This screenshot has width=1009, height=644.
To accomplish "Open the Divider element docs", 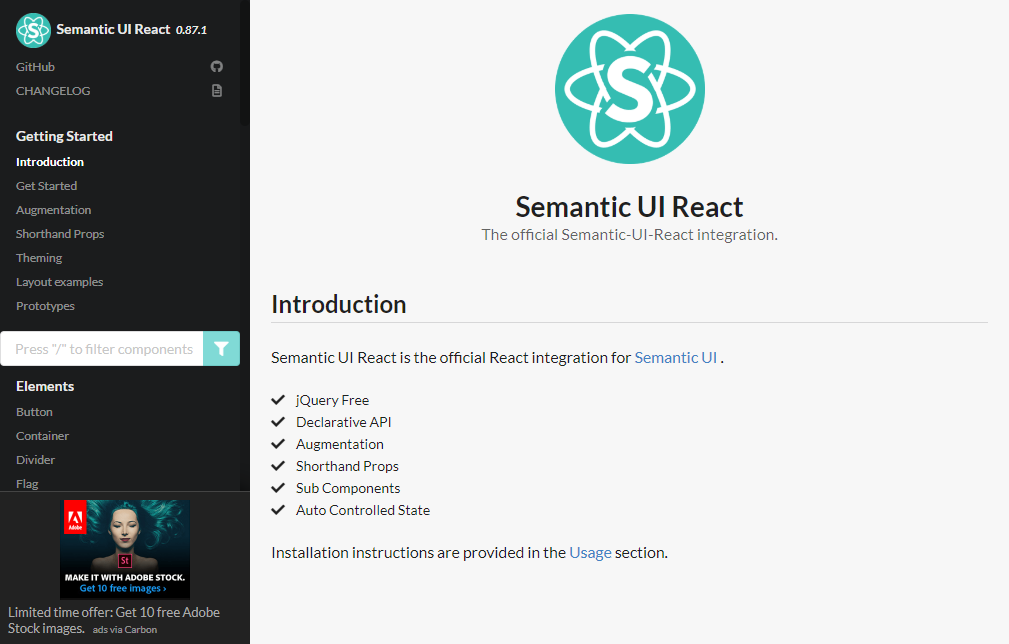I will [35, 460].
